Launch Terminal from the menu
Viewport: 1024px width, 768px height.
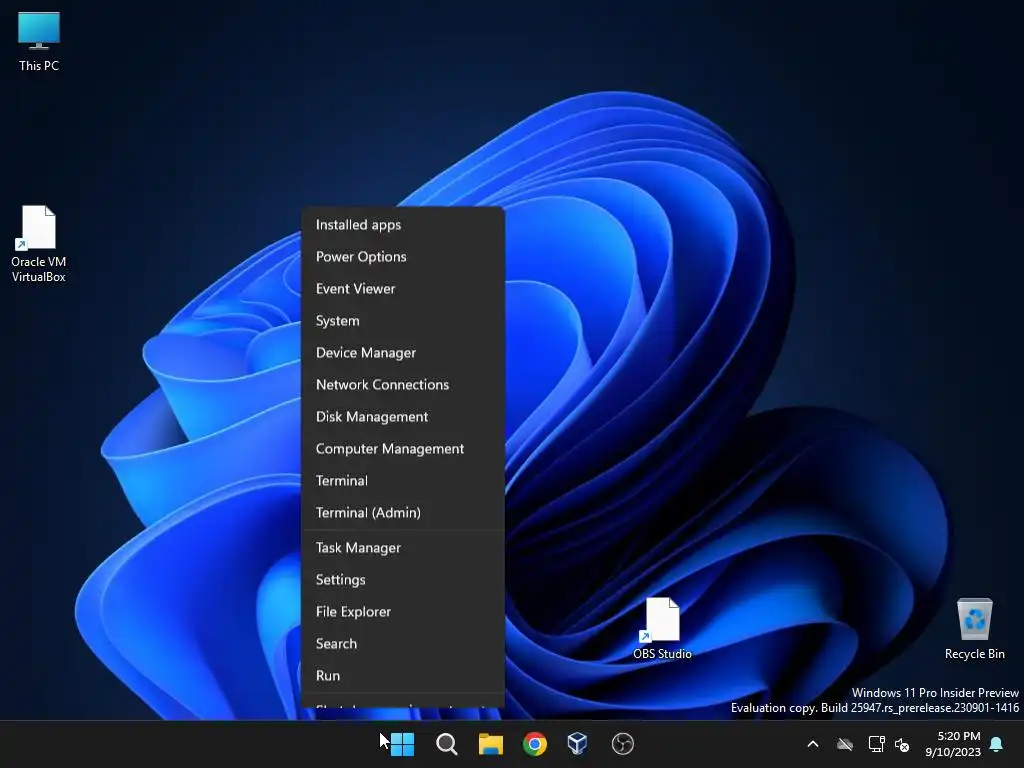pos(403,481)
